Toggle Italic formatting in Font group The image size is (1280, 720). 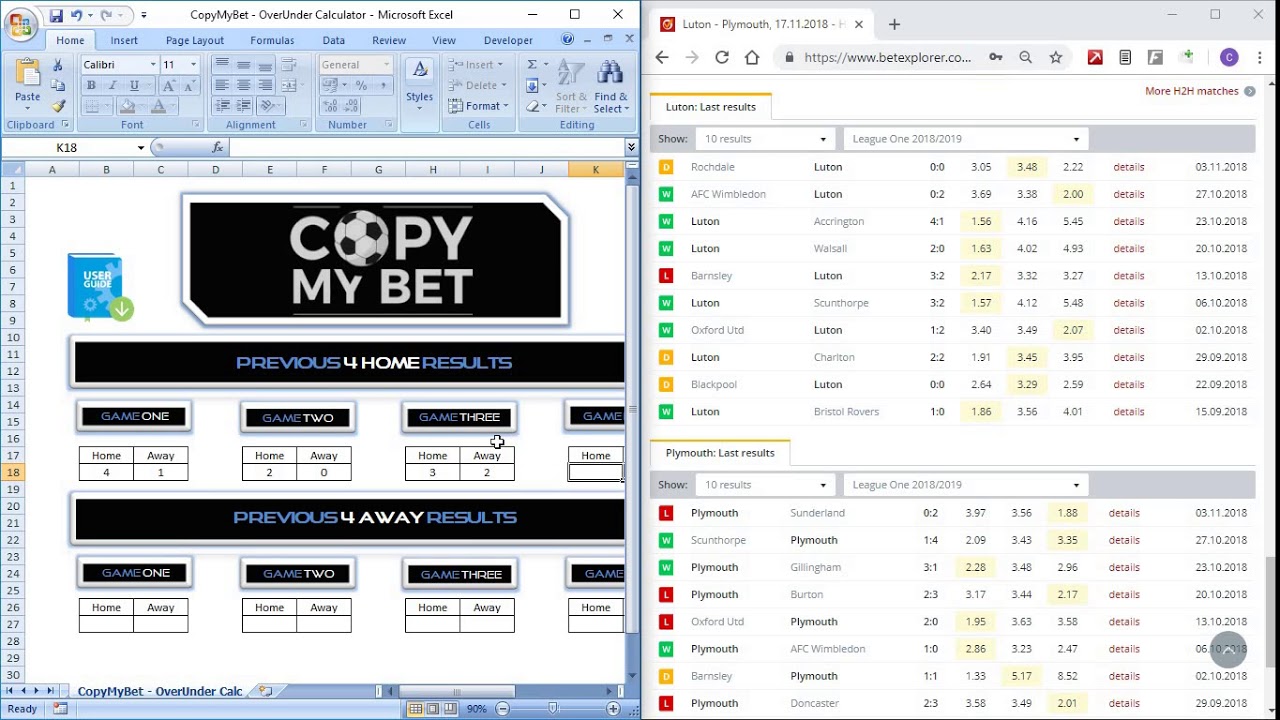113,86
